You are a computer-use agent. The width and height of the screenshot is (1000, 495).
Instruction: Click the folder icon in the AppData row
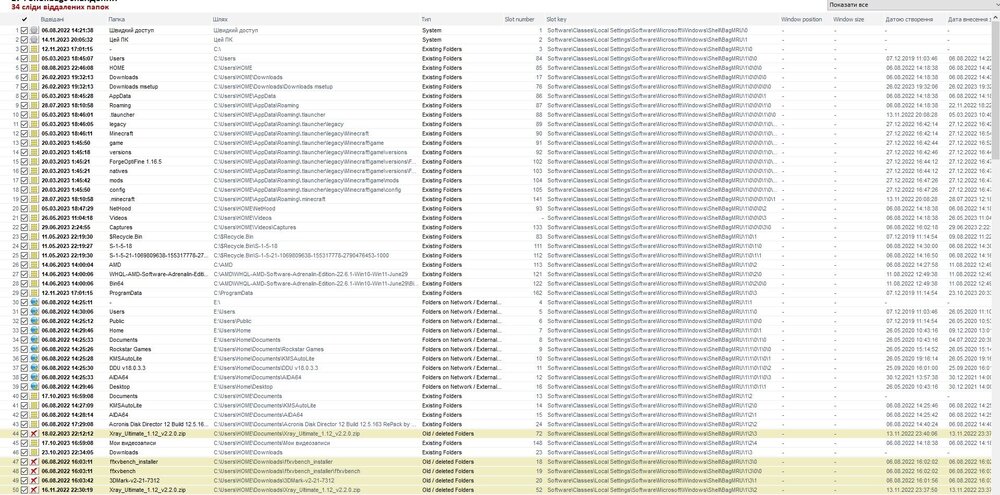pyautogui.click(x=34, y=96)
